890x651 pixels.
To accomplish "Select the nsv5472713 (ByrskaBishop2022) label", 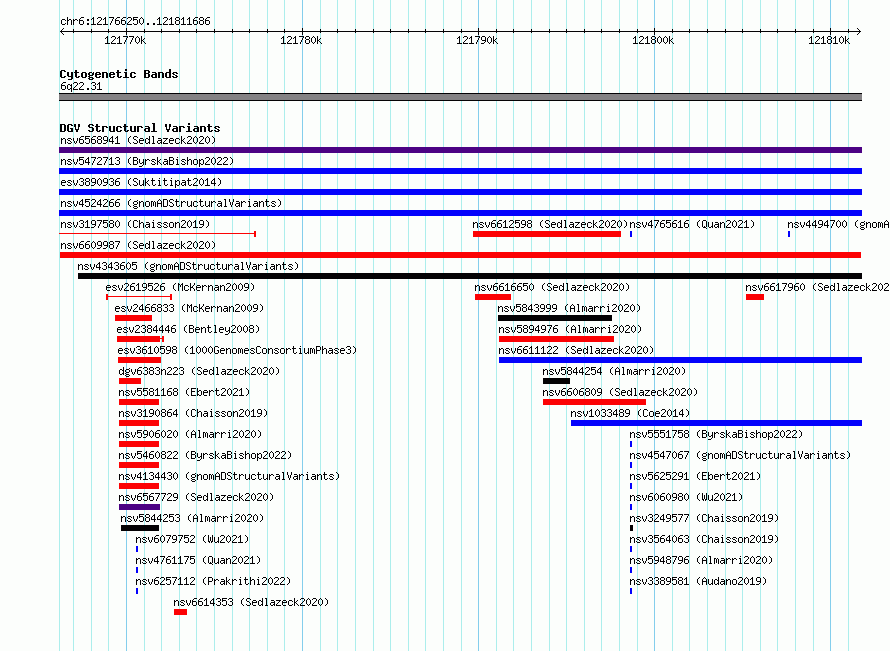I will pos(147,161).
